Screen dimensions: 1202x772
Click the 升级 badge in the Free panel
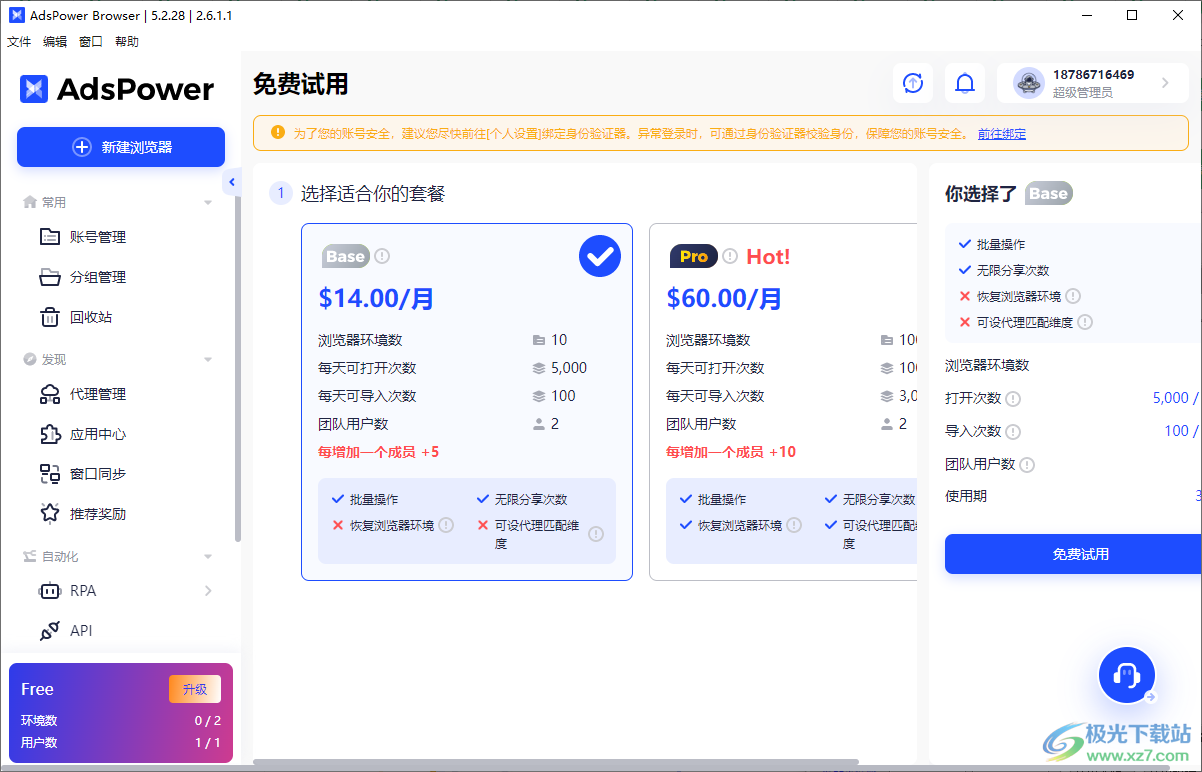click(194, 689)
